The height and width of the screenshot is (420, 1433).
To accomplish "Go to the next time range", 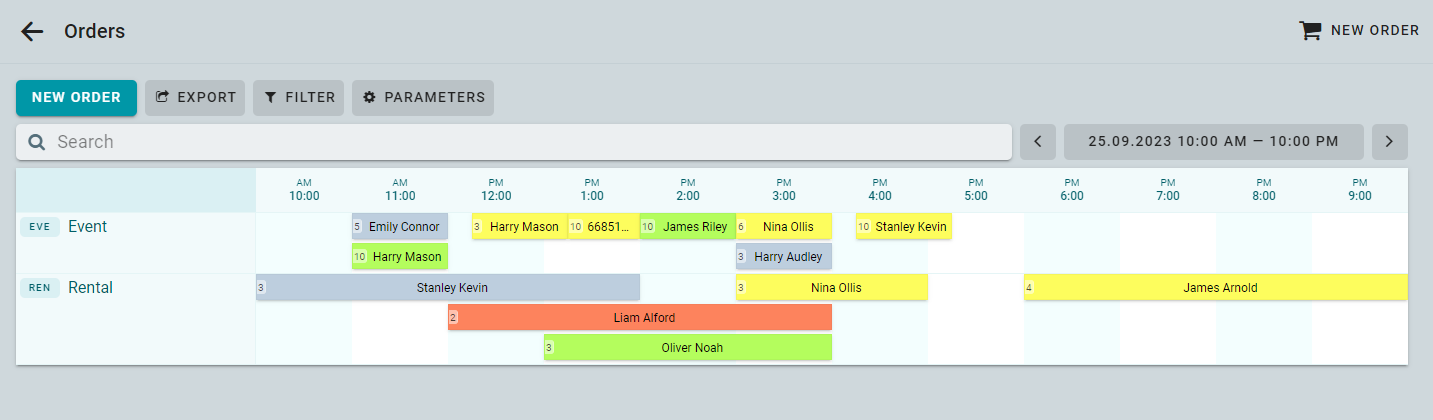I will (1389, 142).
